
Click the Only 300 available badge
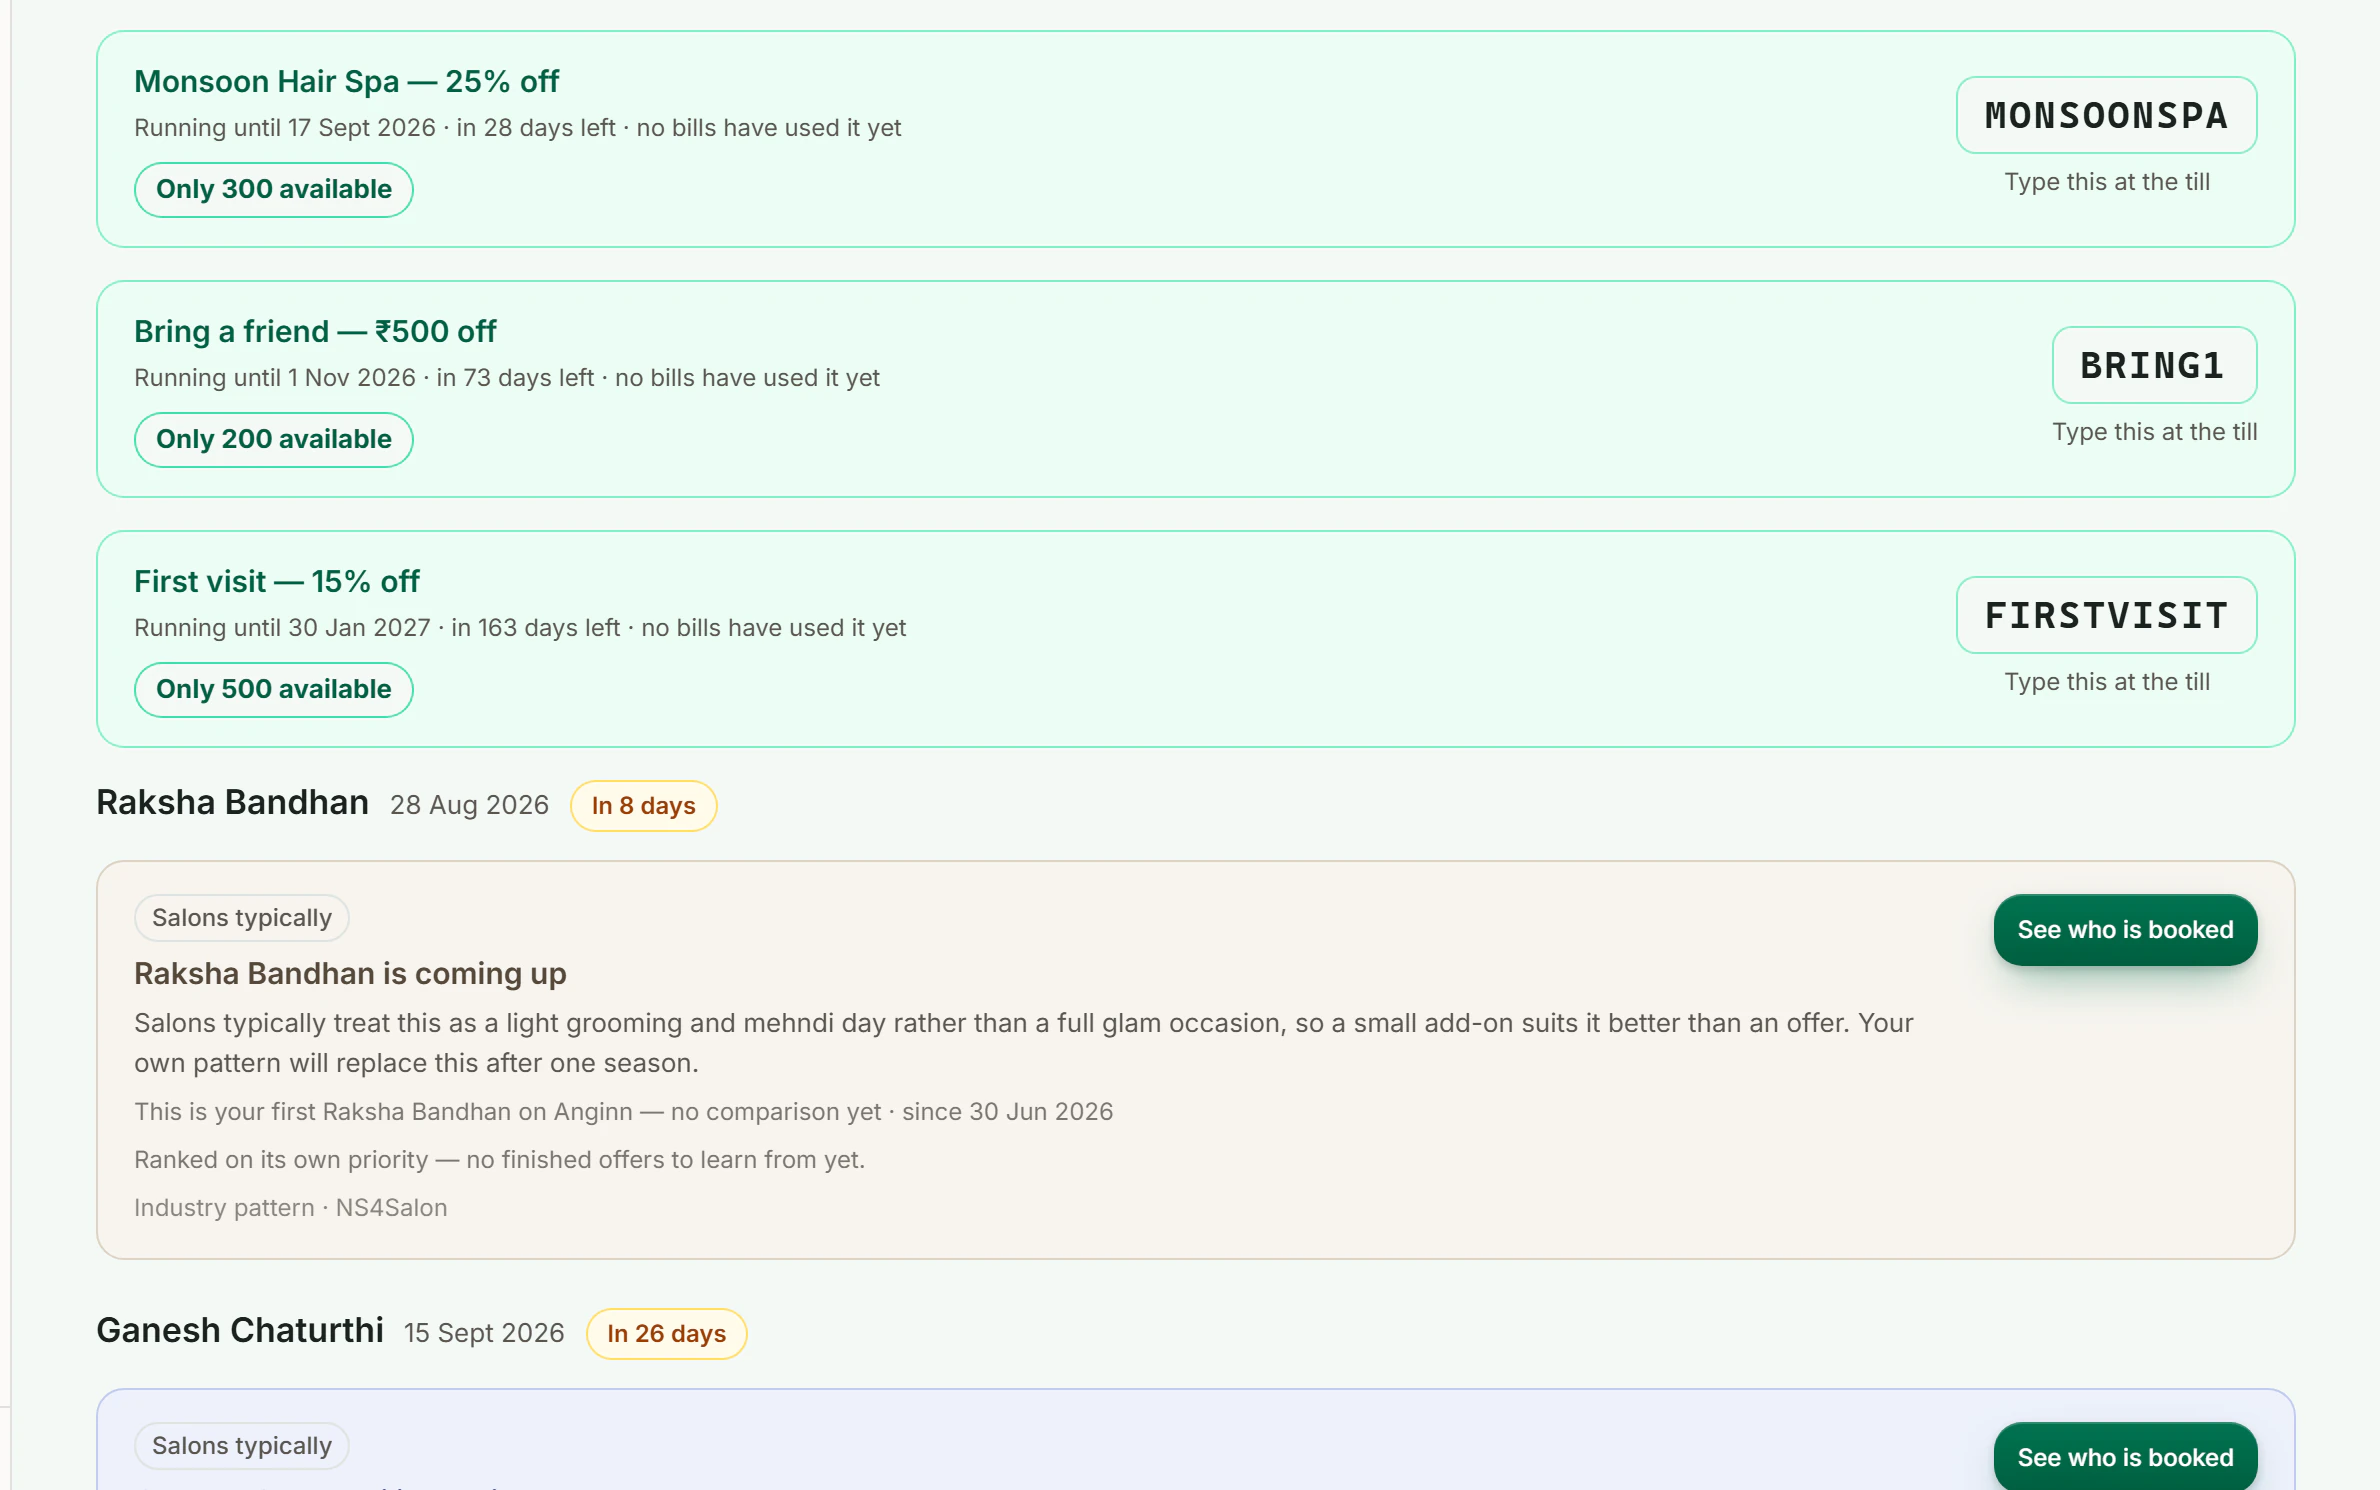pyautogui.click(x=273, y=189)
